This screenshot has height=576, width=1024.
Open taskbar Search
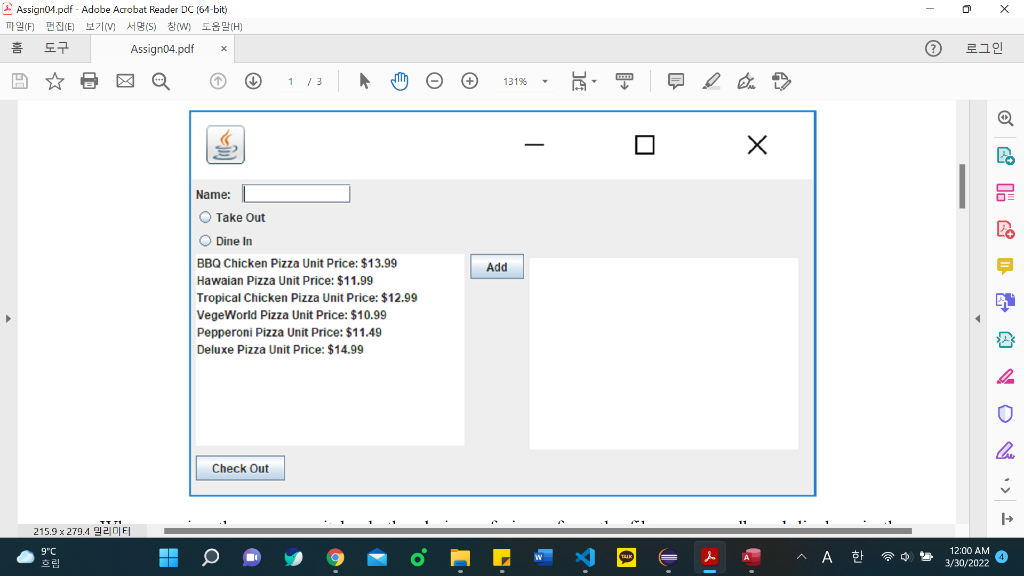pyautogui.click(x=210, y=558)
